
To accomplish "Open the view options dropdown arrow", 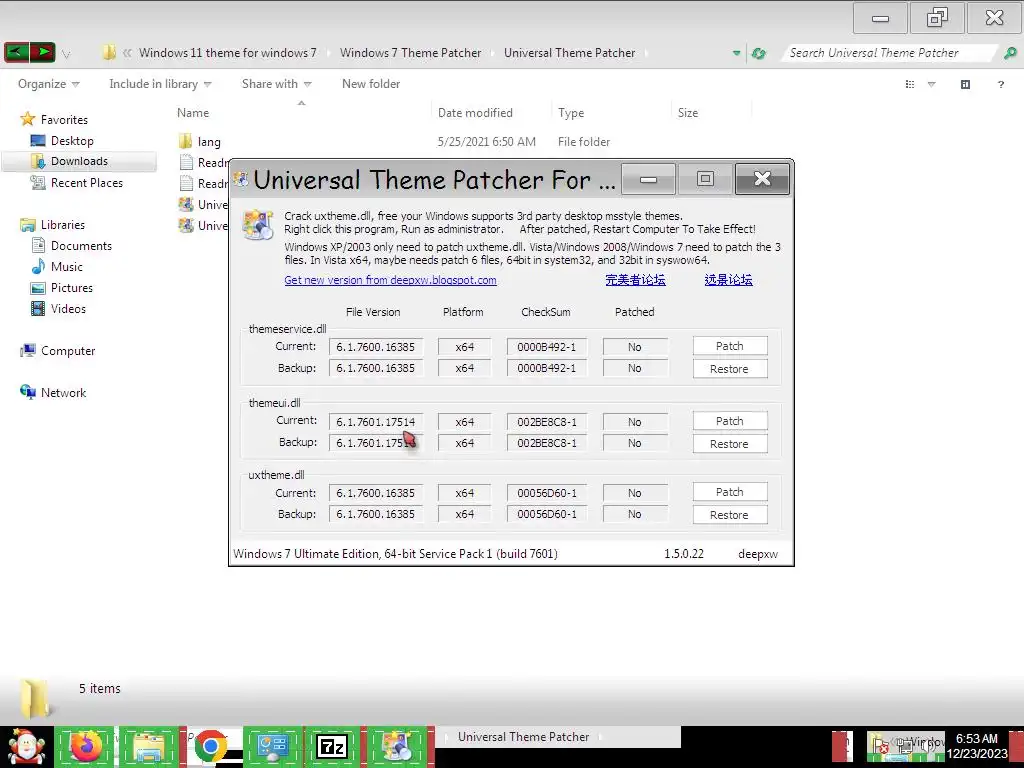I will (932, 84).
